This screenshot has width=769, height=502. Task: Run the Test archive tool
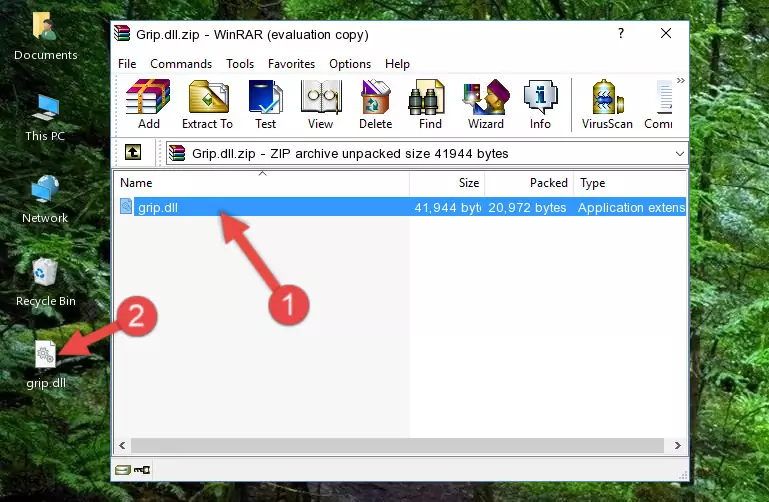(x=265, y=104)
